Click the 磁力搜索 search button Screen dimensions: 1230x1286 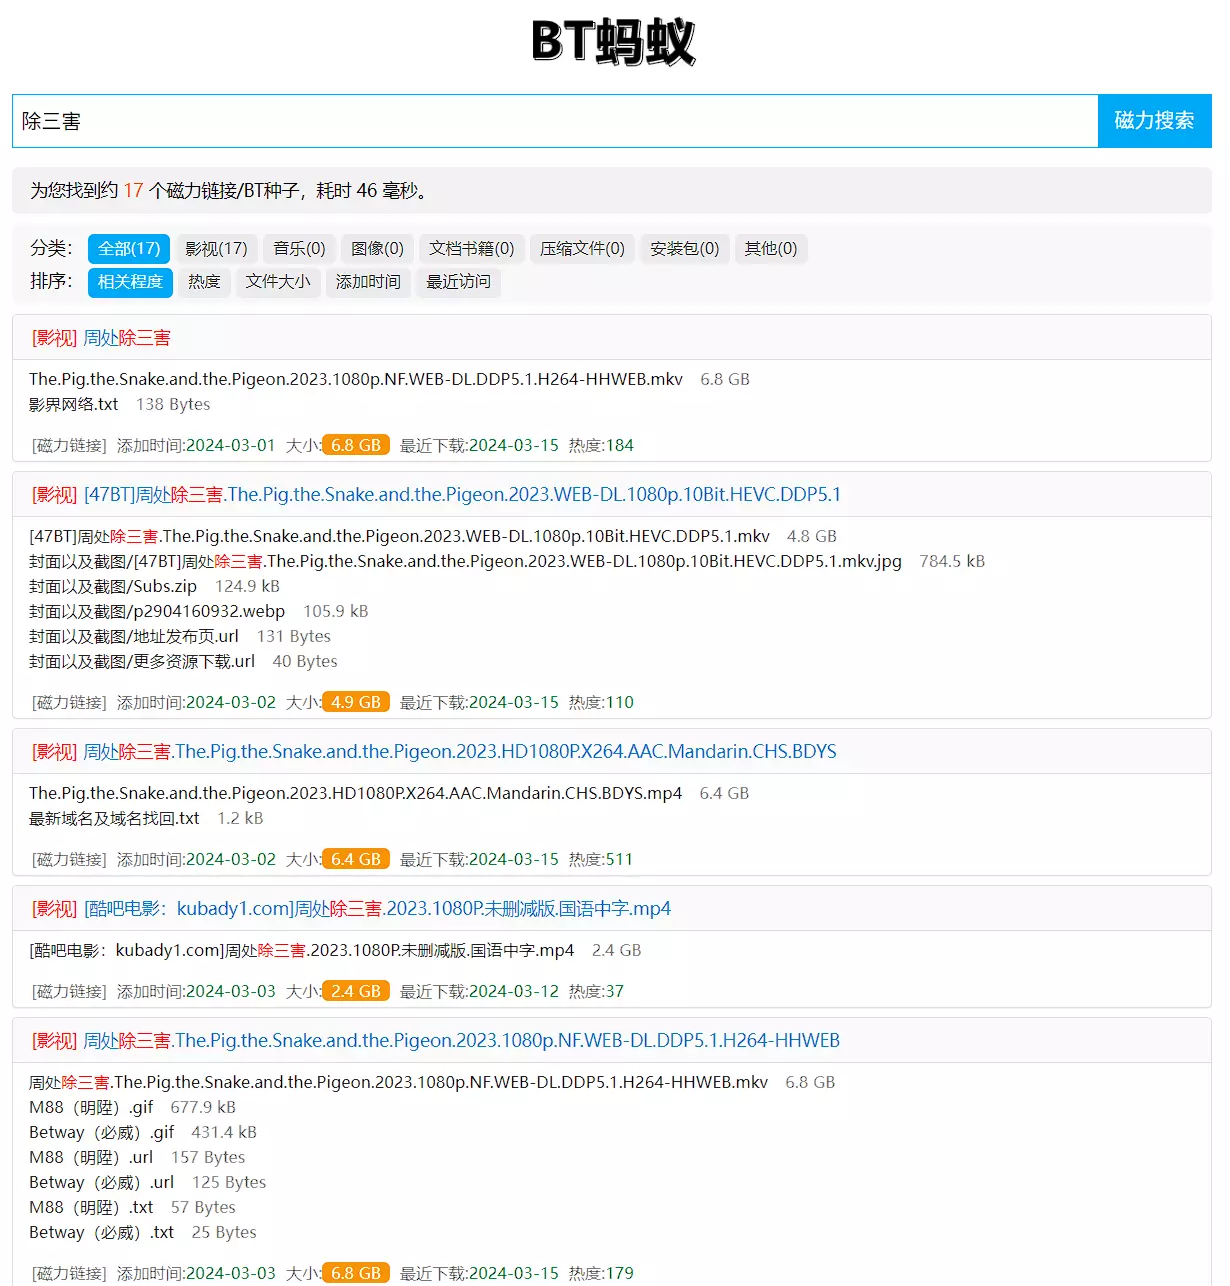point(1154,121)
